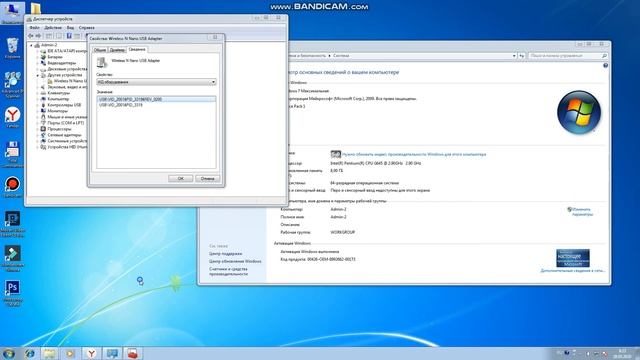Switch to the Общие tab in properties dialog
This screenshot has width=640, height=360.
click(x=100, y=50)
